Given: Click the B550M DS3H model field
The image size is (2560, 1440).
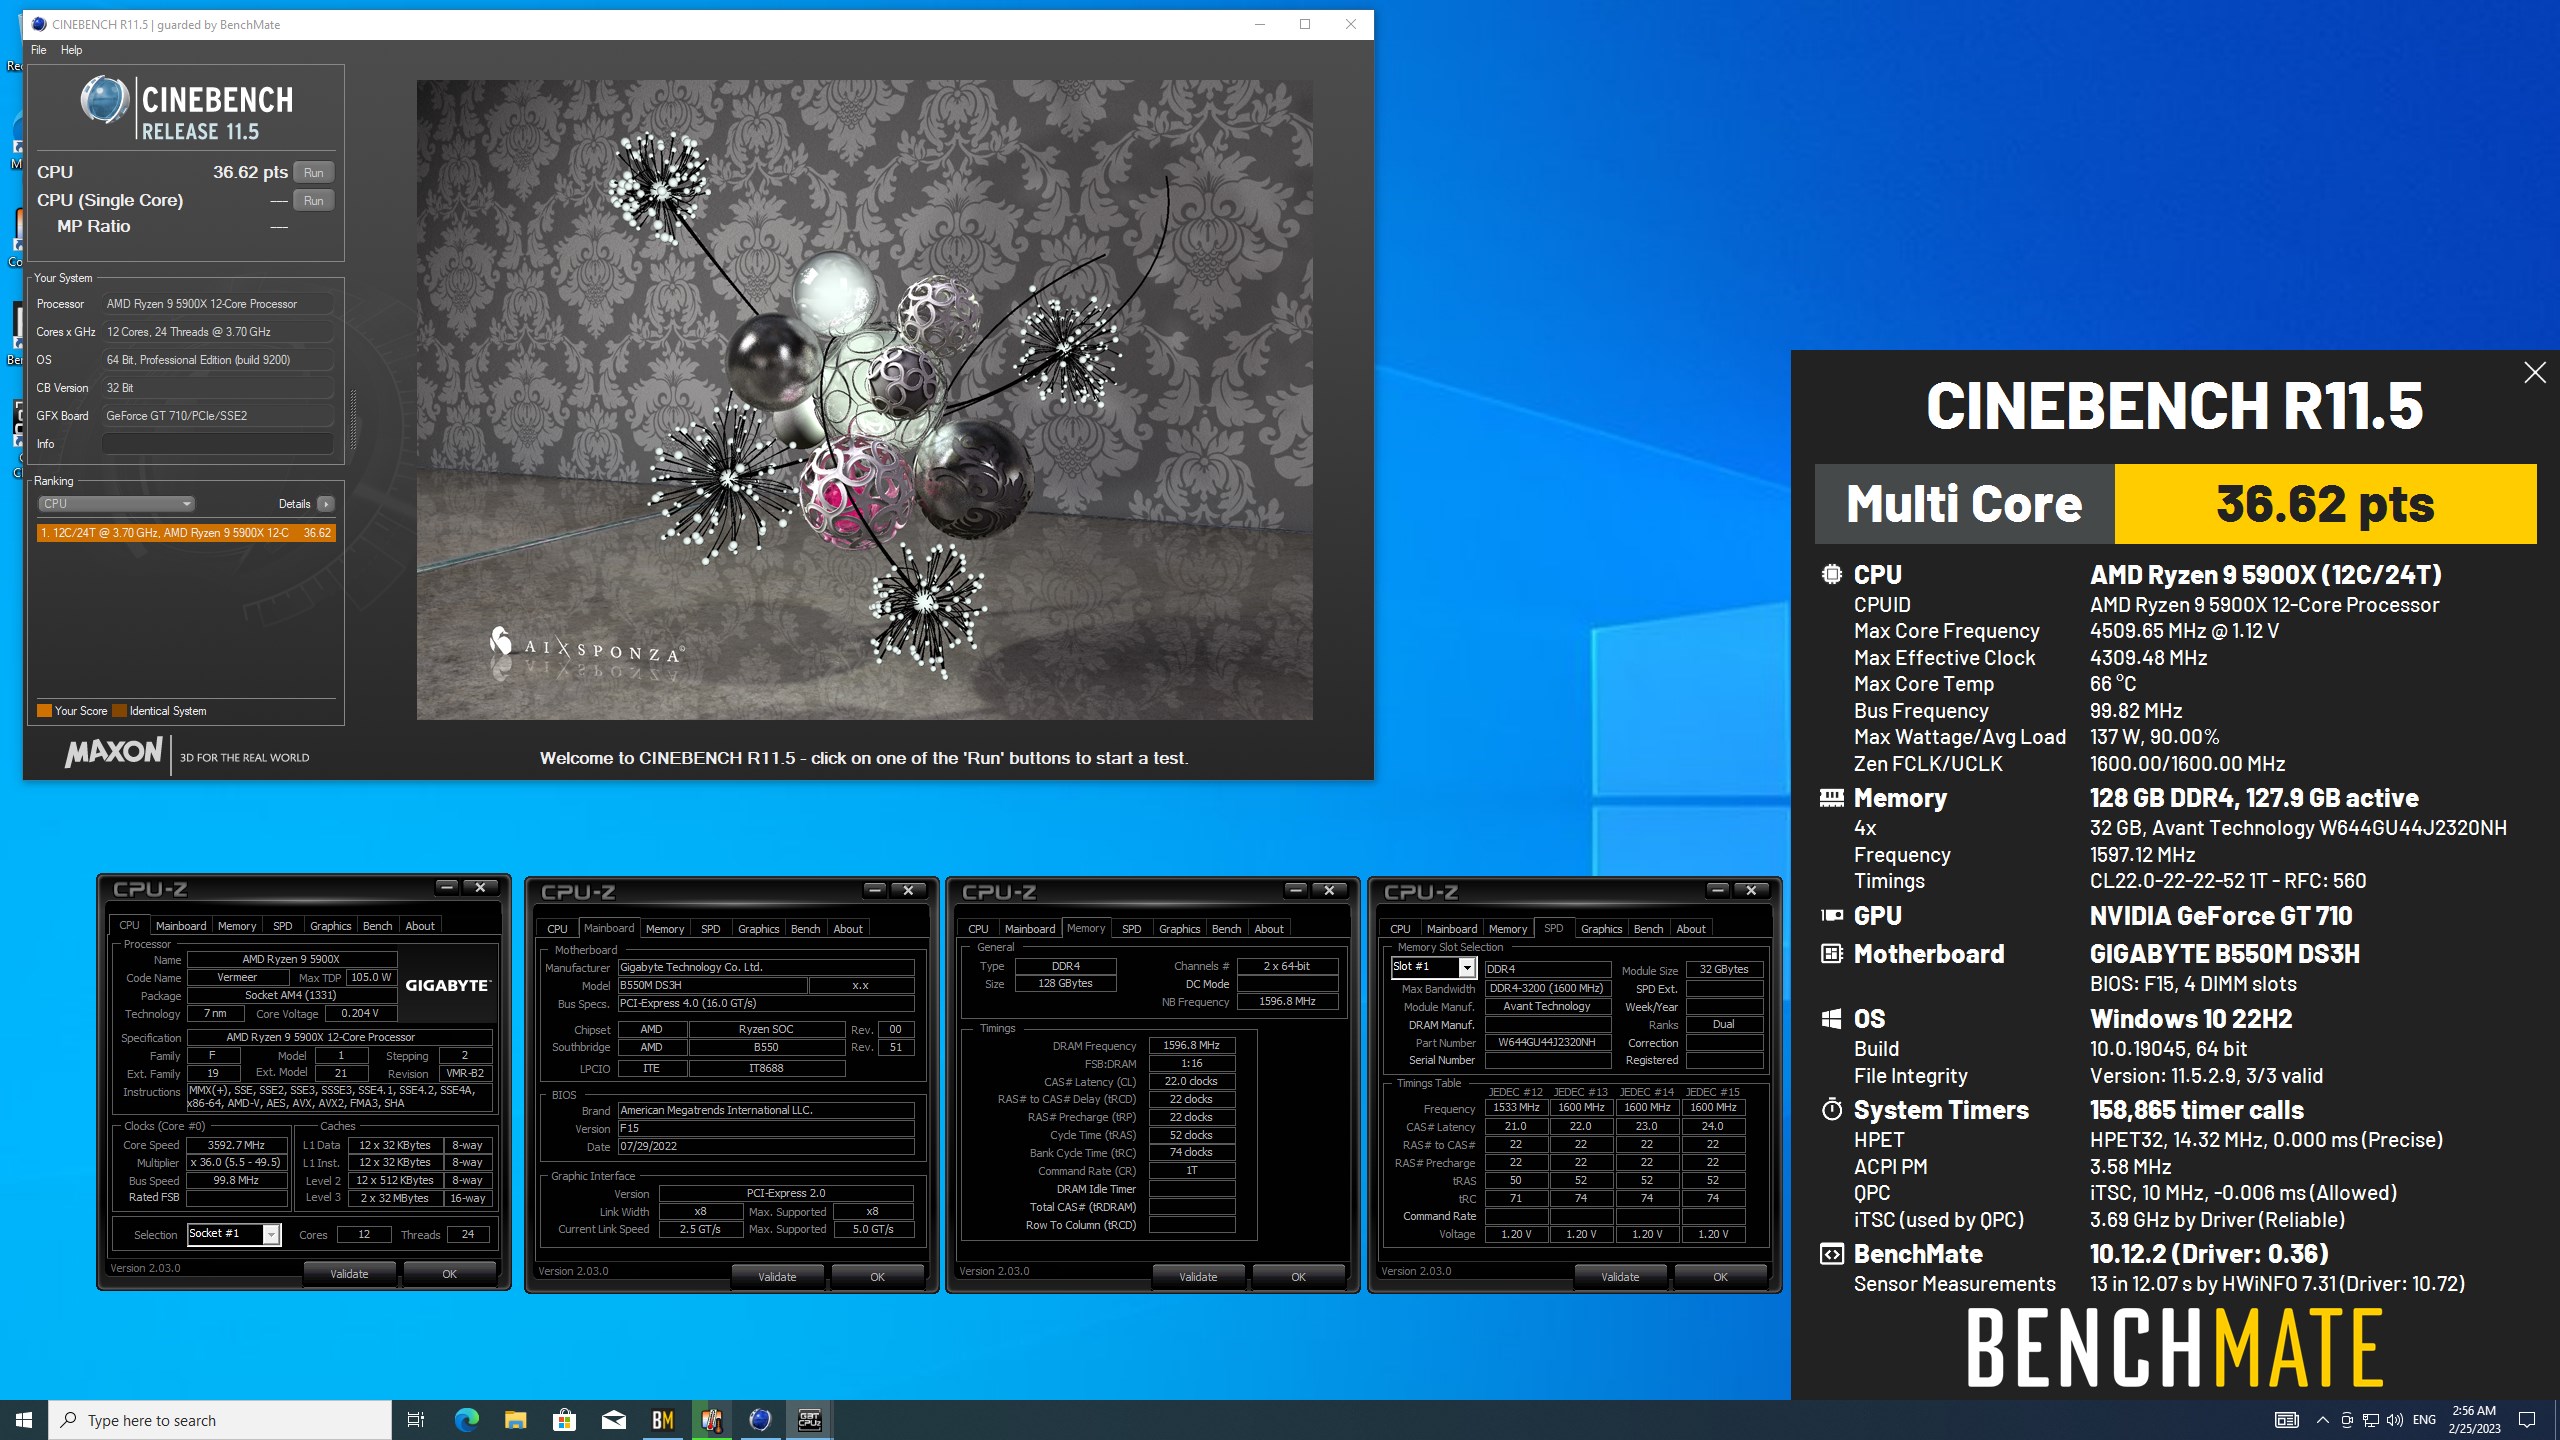Looking at the screenshot, I should click(712, 985).
